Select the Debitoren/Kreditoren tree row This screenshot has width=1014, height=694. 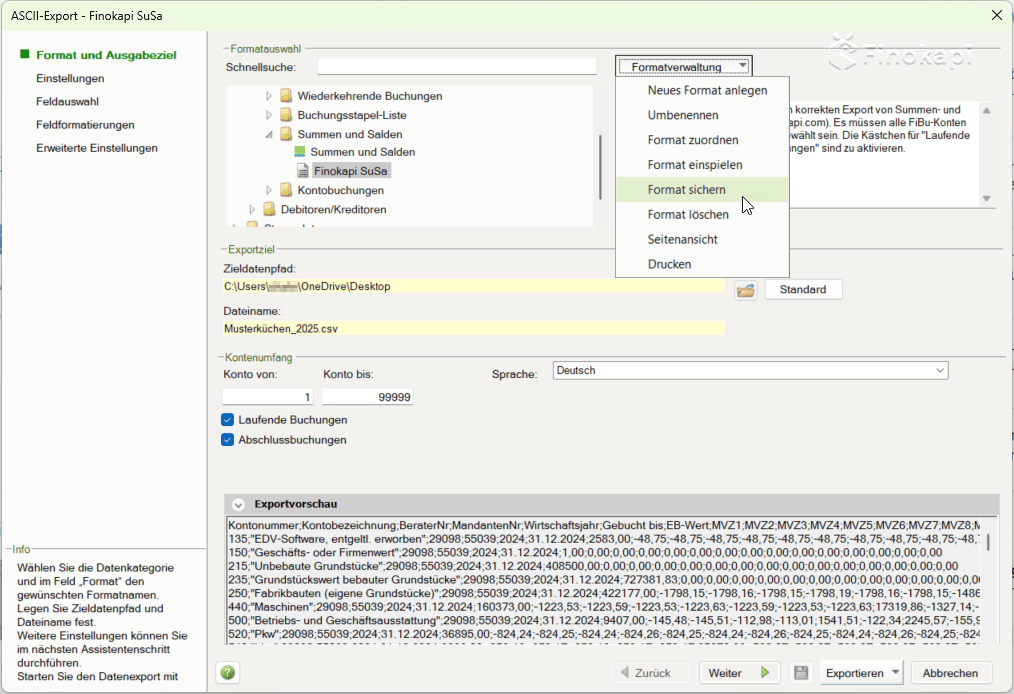pyautogui.click(x=334, y=210)
